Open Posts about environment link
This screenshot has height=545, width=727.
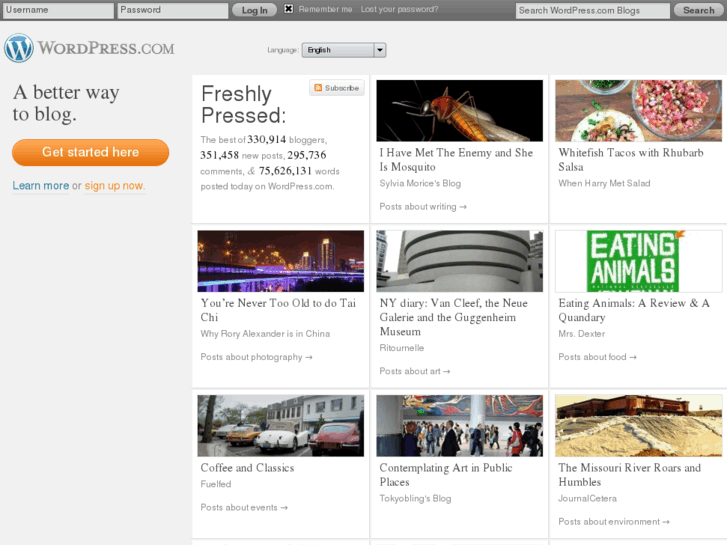click(x=614, y=521)
